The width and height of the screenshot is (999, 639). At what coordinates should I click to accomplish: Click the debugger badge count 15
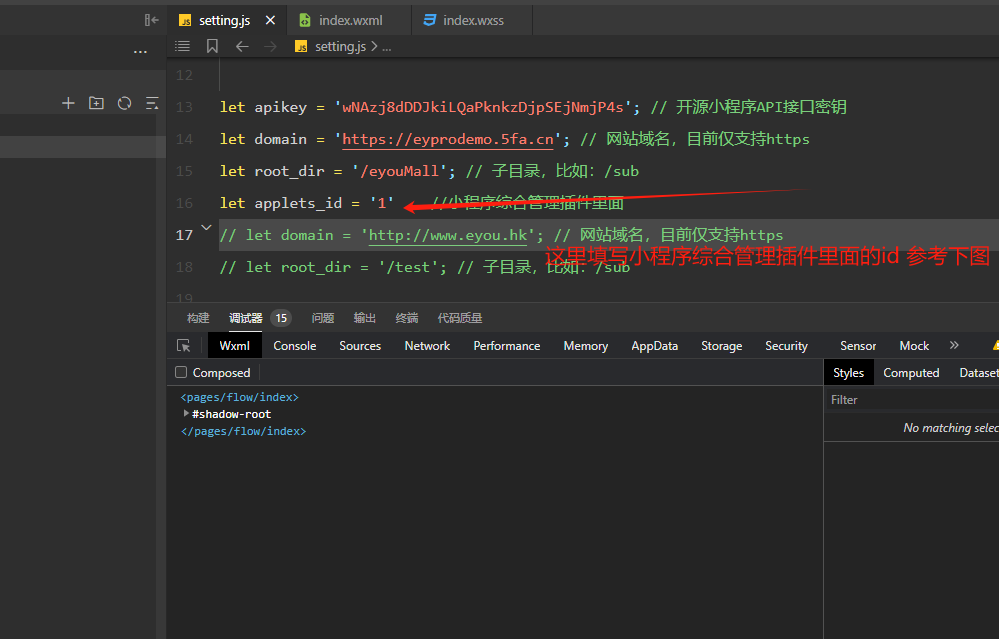click(x=281, y=318)
